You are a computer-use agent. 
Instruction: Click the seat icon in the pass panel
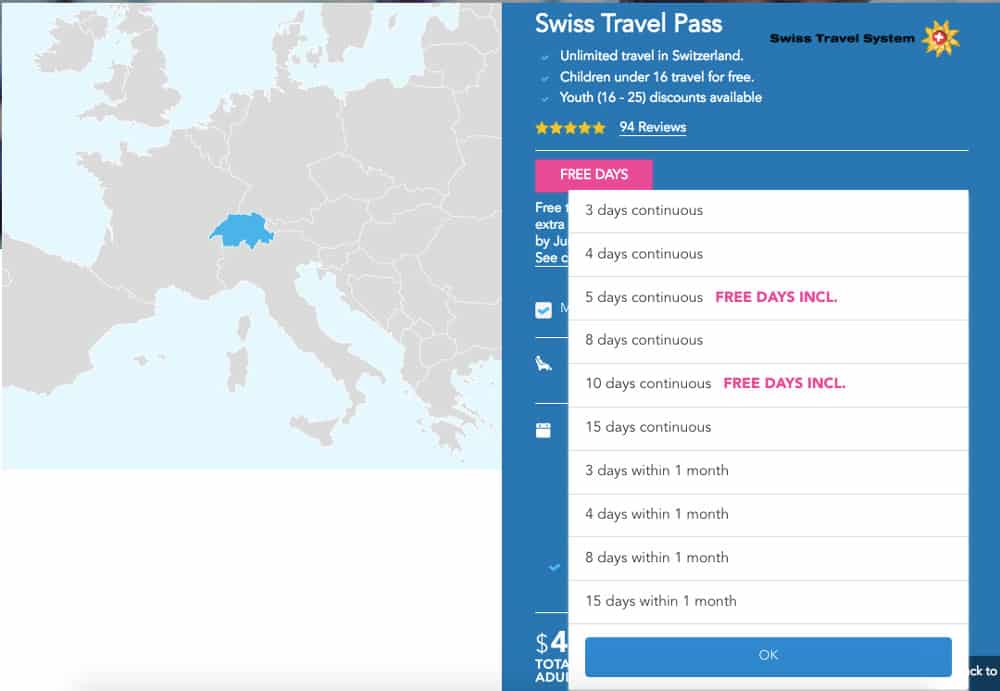pos(543,364)
